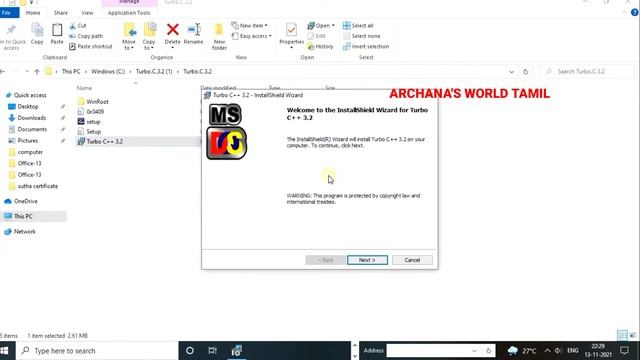The image size is (640, 360).
Task: Click Turbo.C.3.2 (1) in the breadcrumb
Action: point(154,71)
